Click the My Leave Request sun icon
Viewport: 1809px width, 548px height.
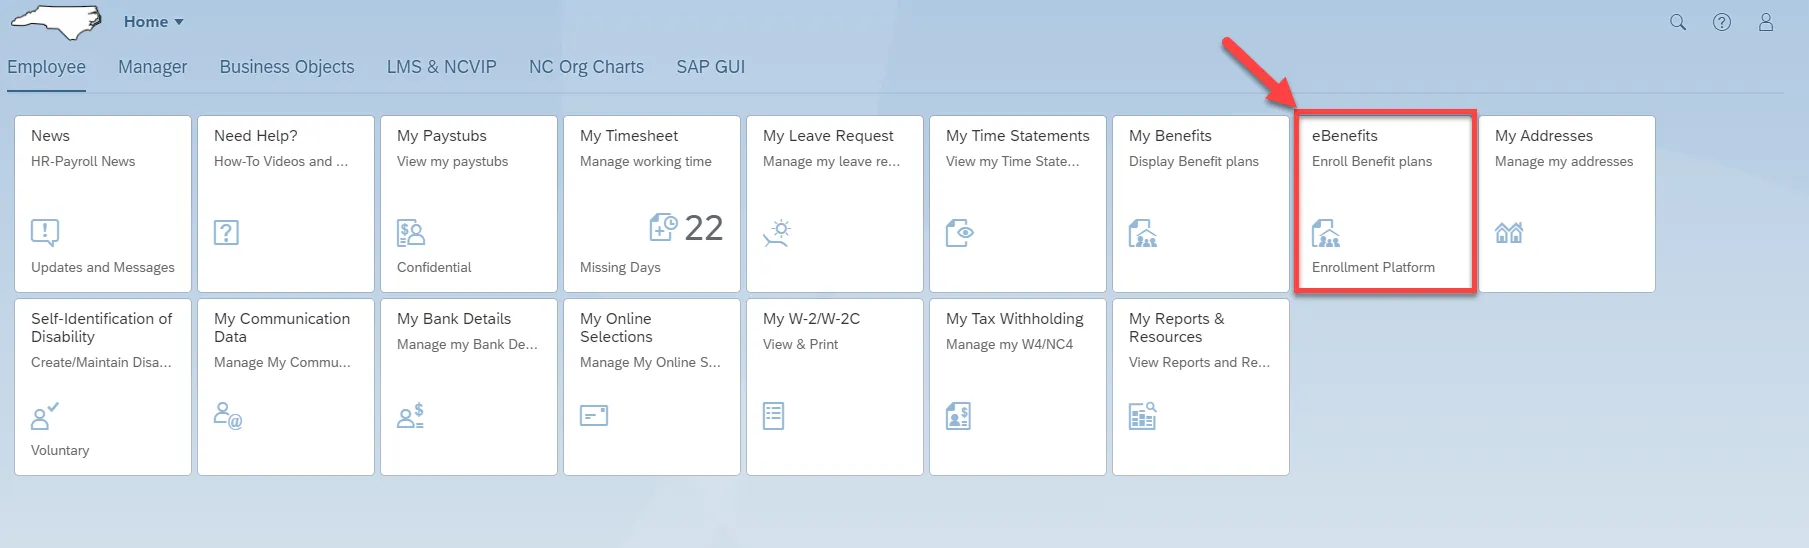[x=777, y=233]
